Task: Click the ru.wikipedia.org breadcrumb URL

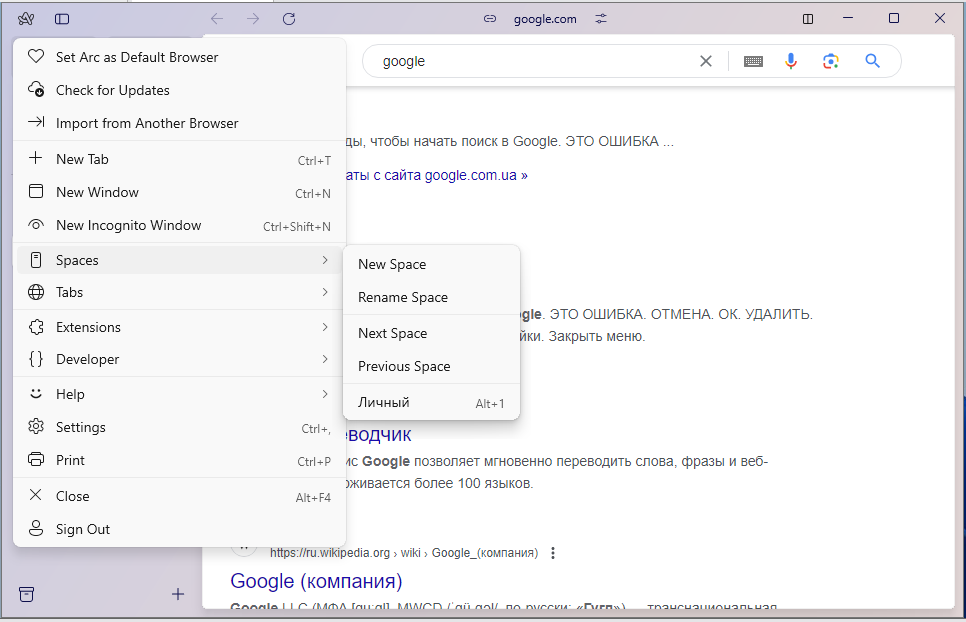Action: (x=404, y=553)
